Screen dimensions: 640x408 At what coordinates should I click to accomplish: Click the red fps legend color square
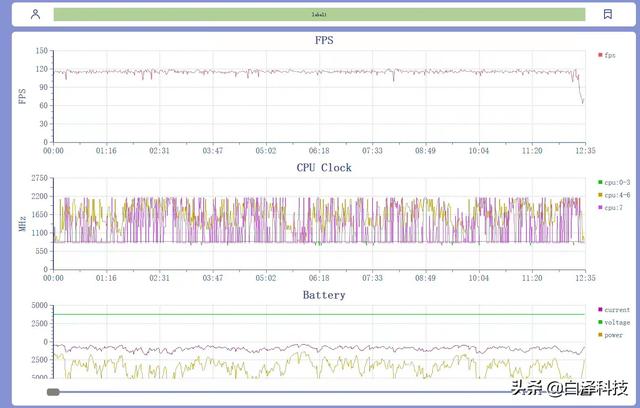[600, 55]
